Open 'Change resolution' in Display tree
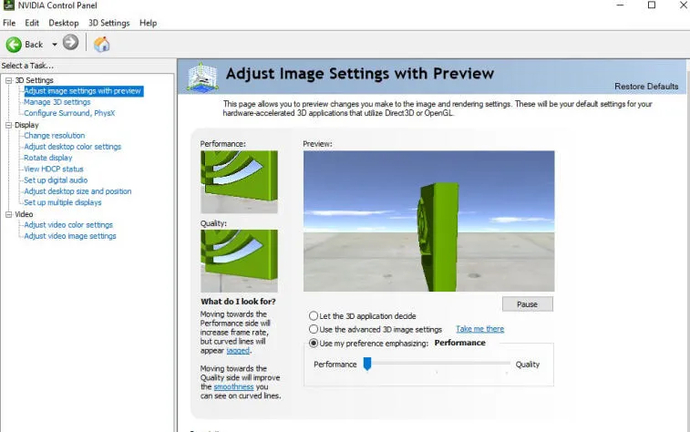The width and height of the screenshot is (690, 432). [x=54, y=136]
